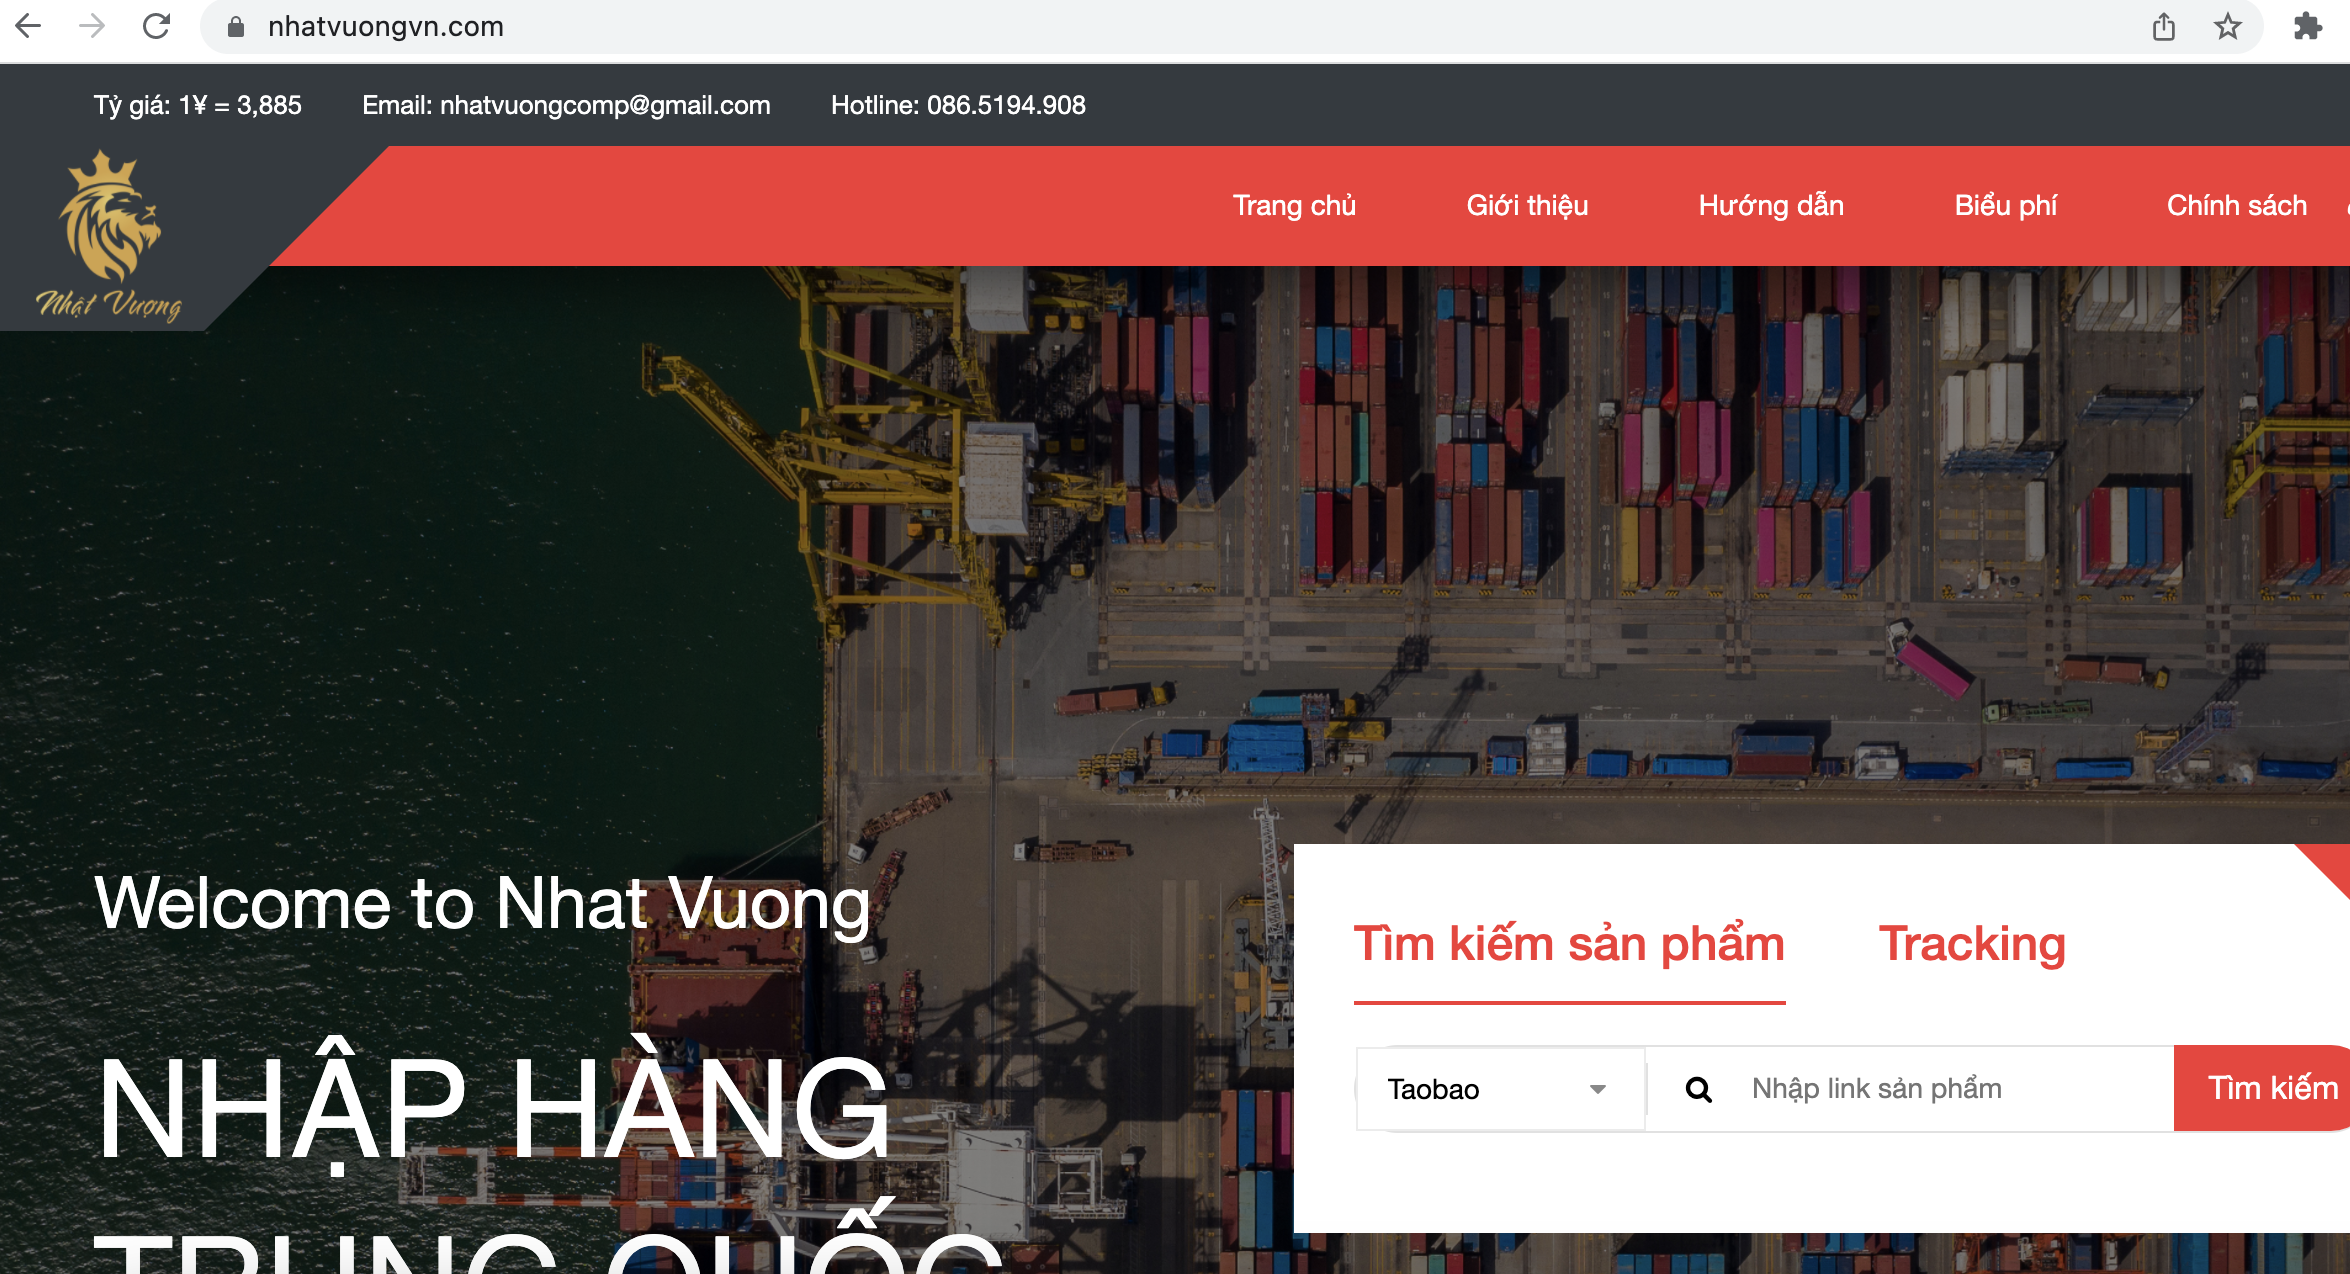Click the padlock site security icon
This screenshot has width=2350, height=1274.
click(236, 27)
